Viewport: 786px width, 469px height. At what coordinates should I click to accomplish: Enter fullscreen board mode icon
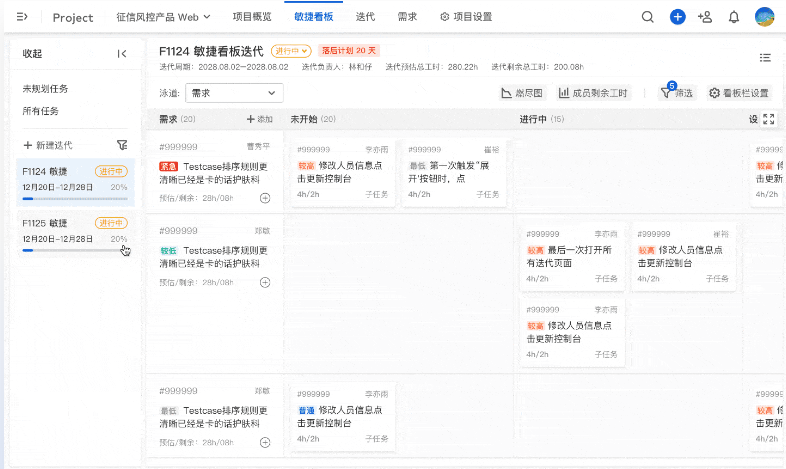click(768, 119)
